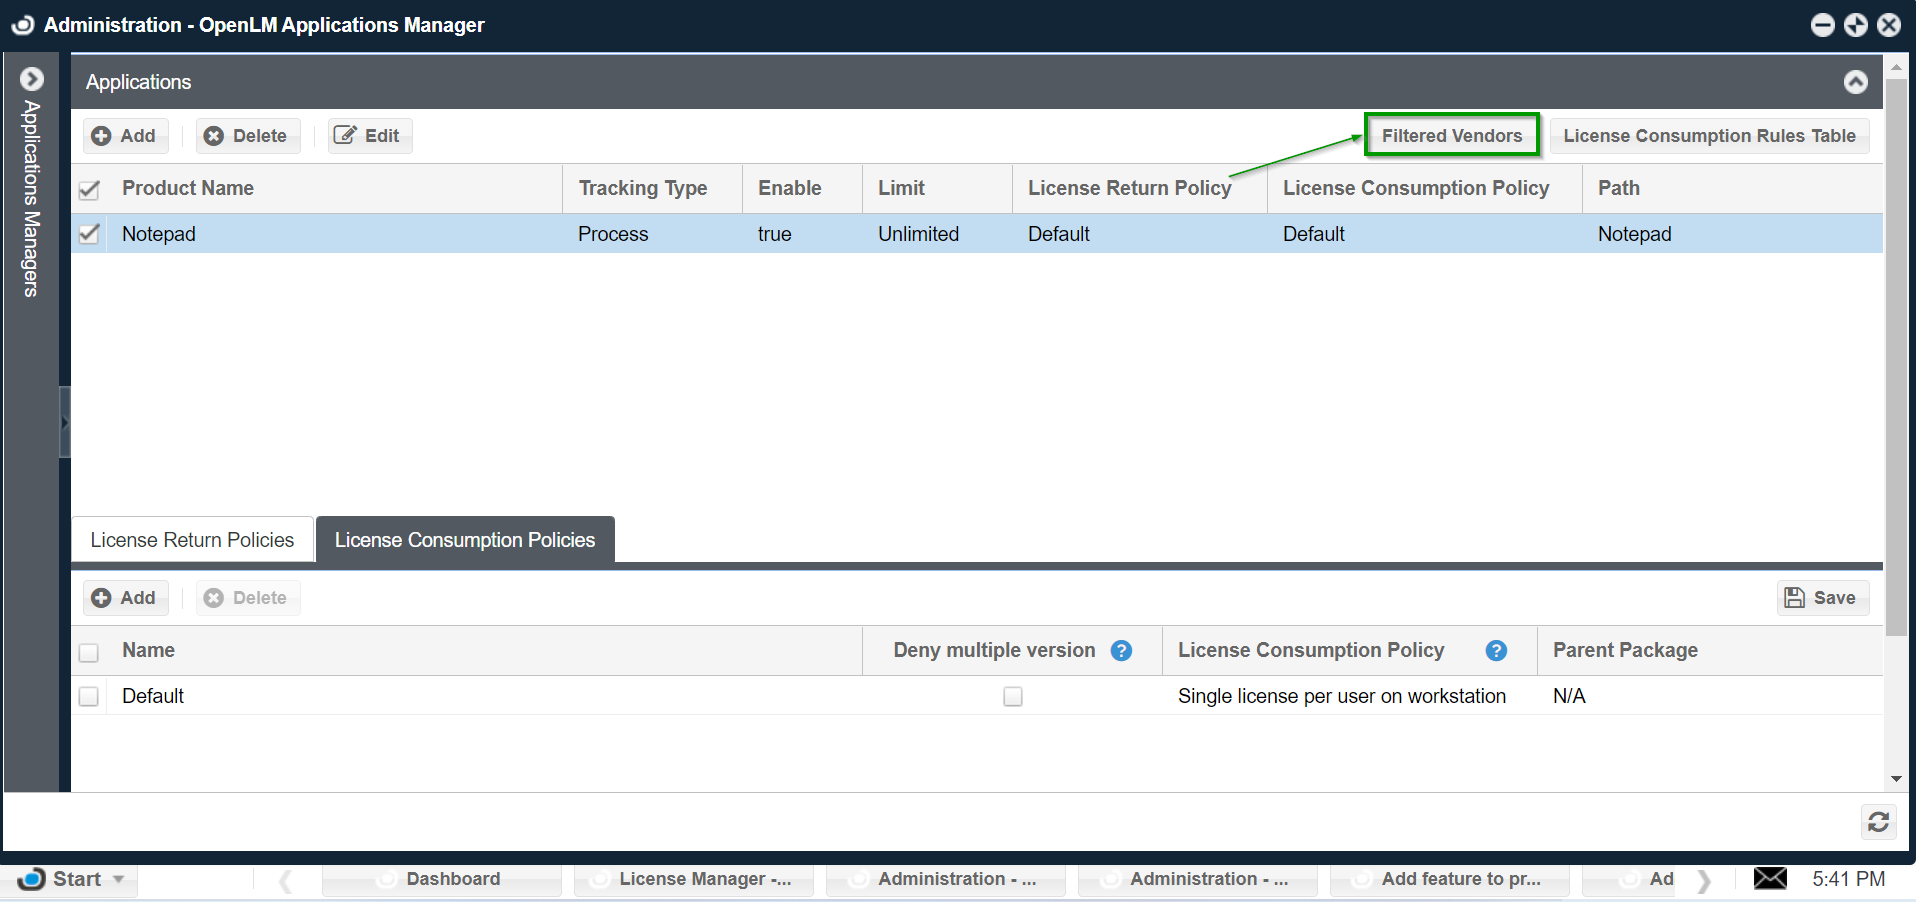Screen dimensions: 1916x902
Task: Open the Filtered Vendors button
Action: 1451,136
